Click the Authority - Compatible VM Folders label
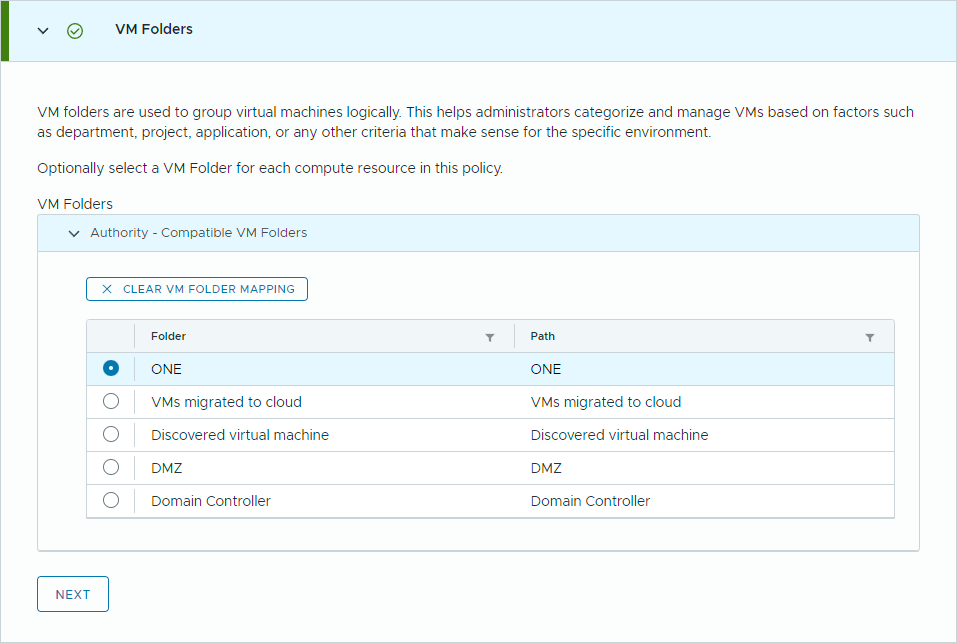The width and height of the screenshot is (957, 643). (198, 232)
